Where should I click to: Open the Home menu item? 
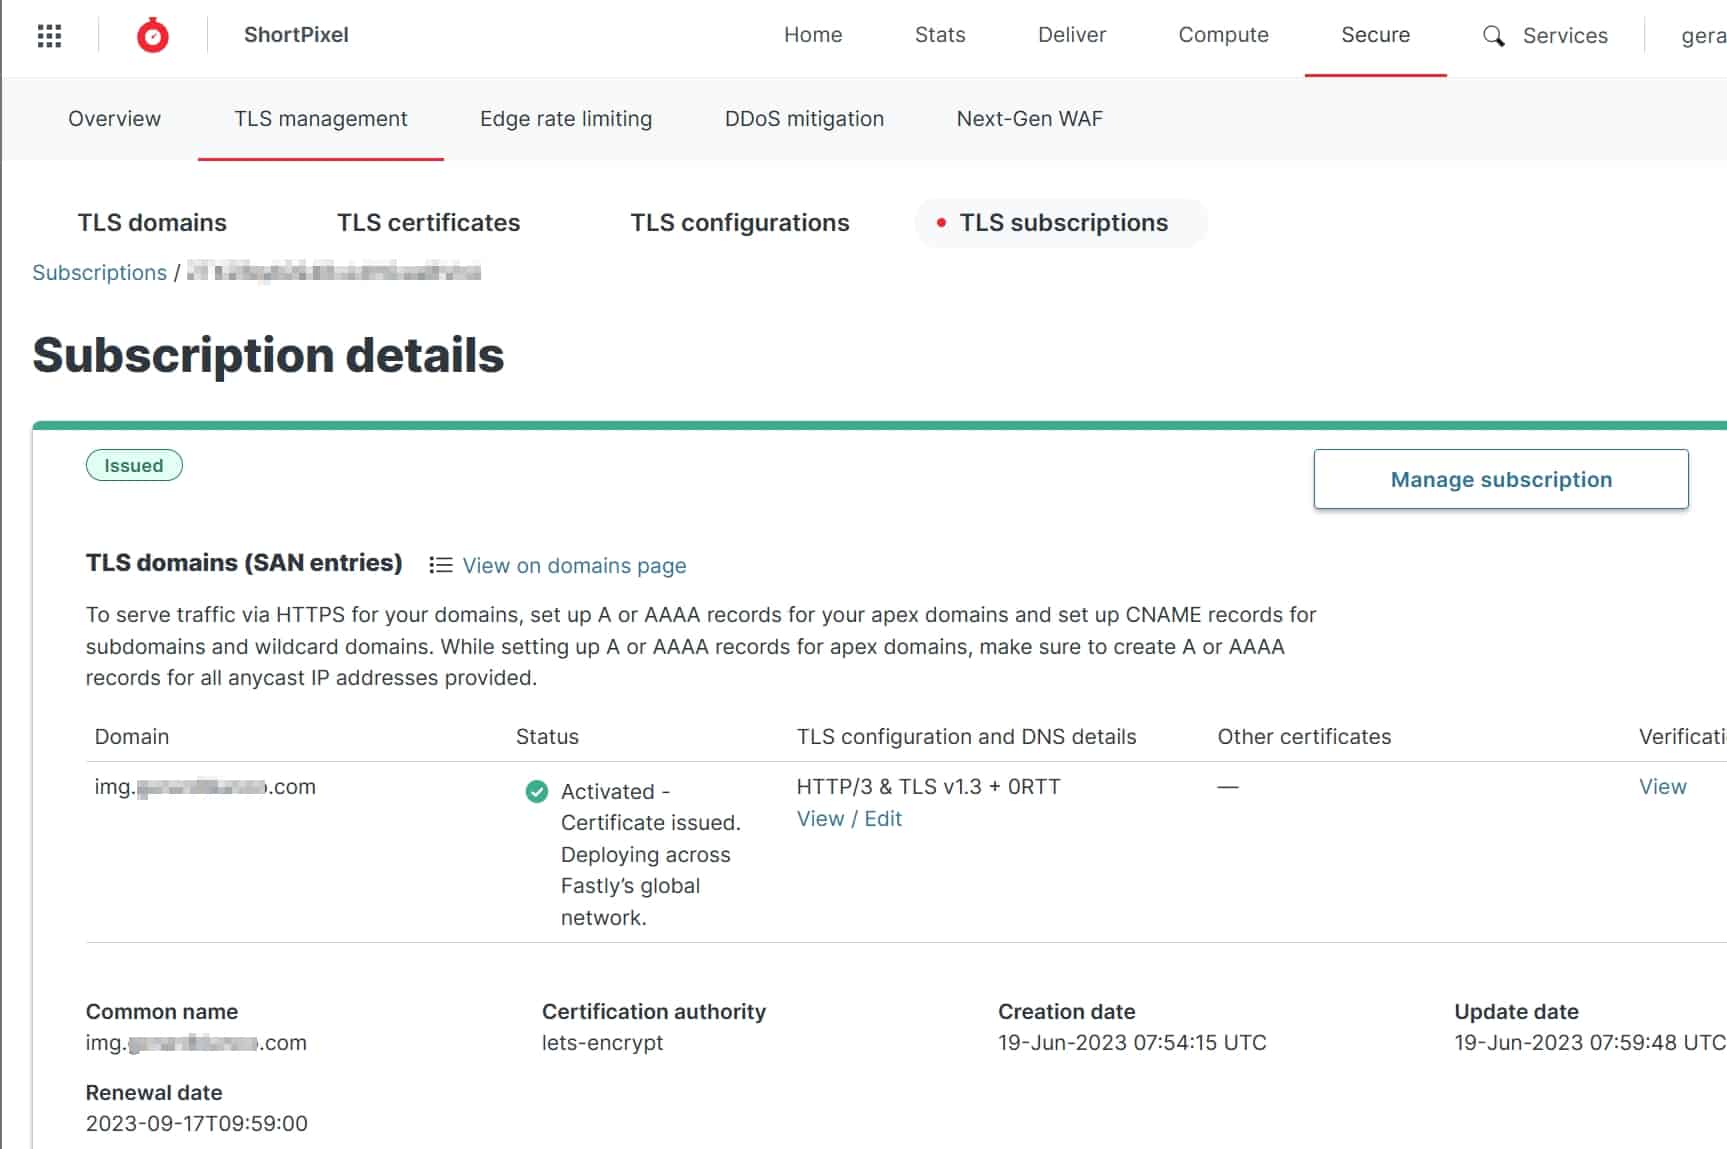812,35
